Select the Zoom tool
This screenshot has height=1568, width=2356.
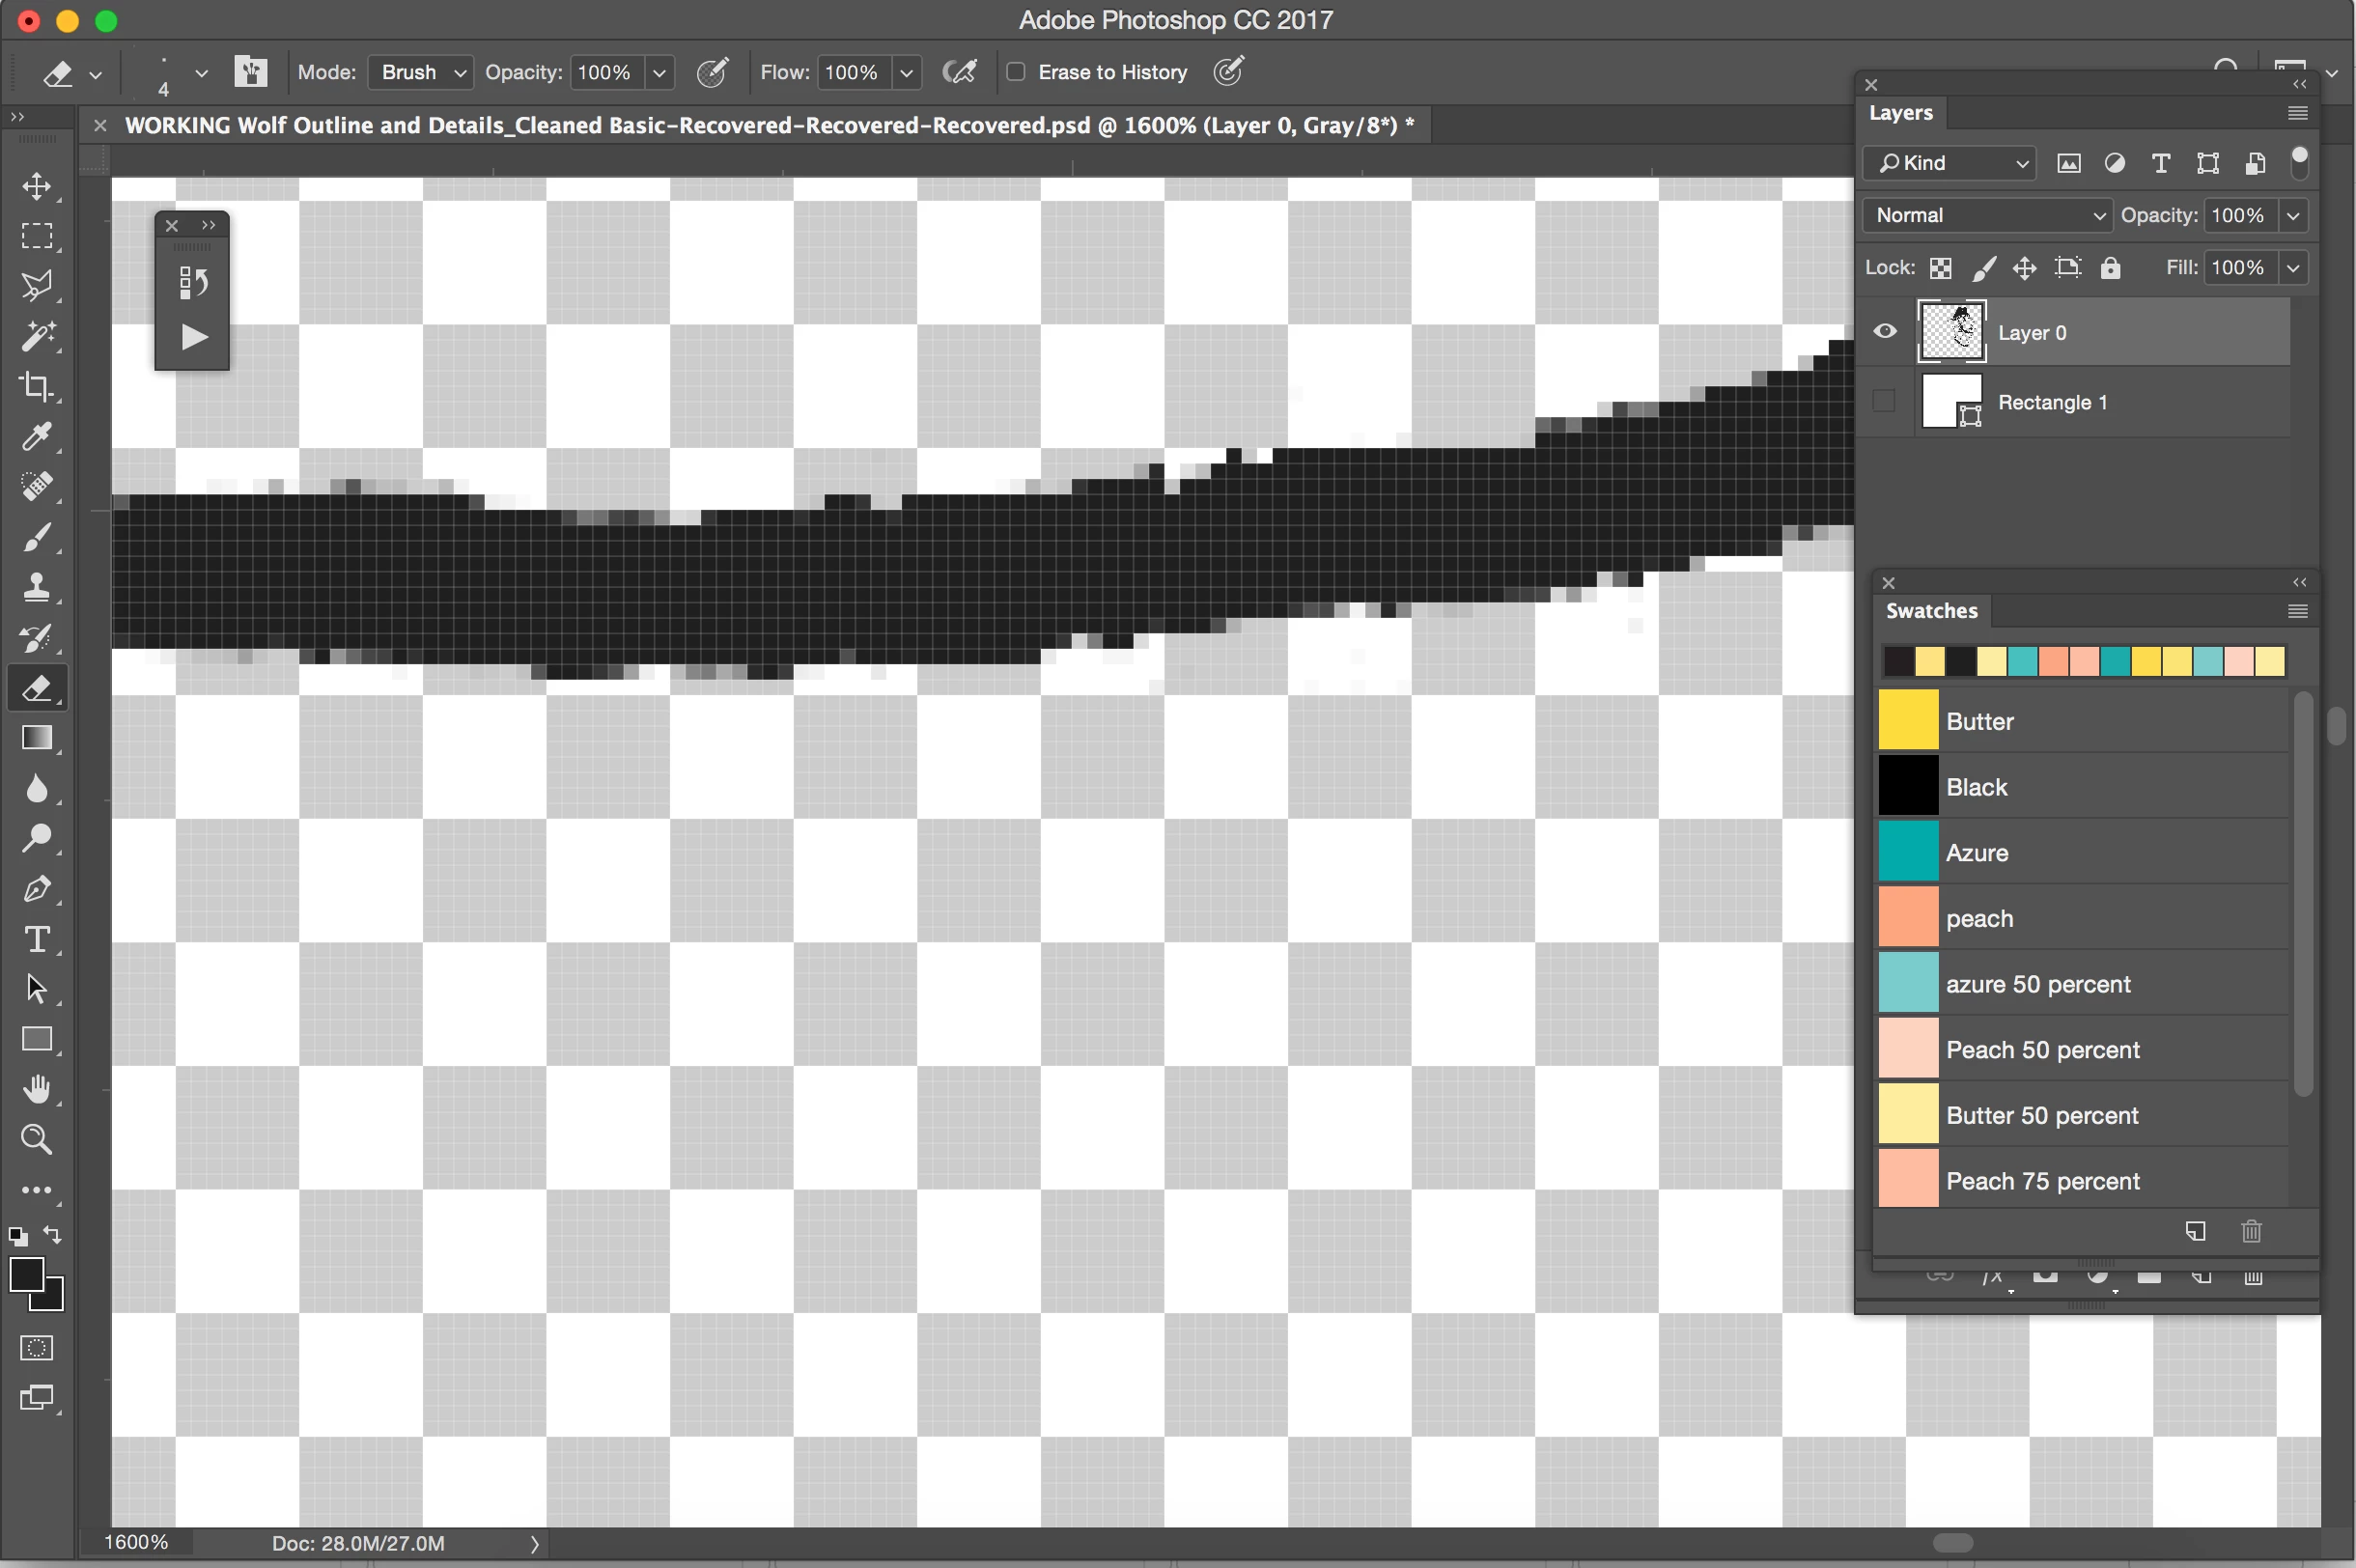point(37,1139)
